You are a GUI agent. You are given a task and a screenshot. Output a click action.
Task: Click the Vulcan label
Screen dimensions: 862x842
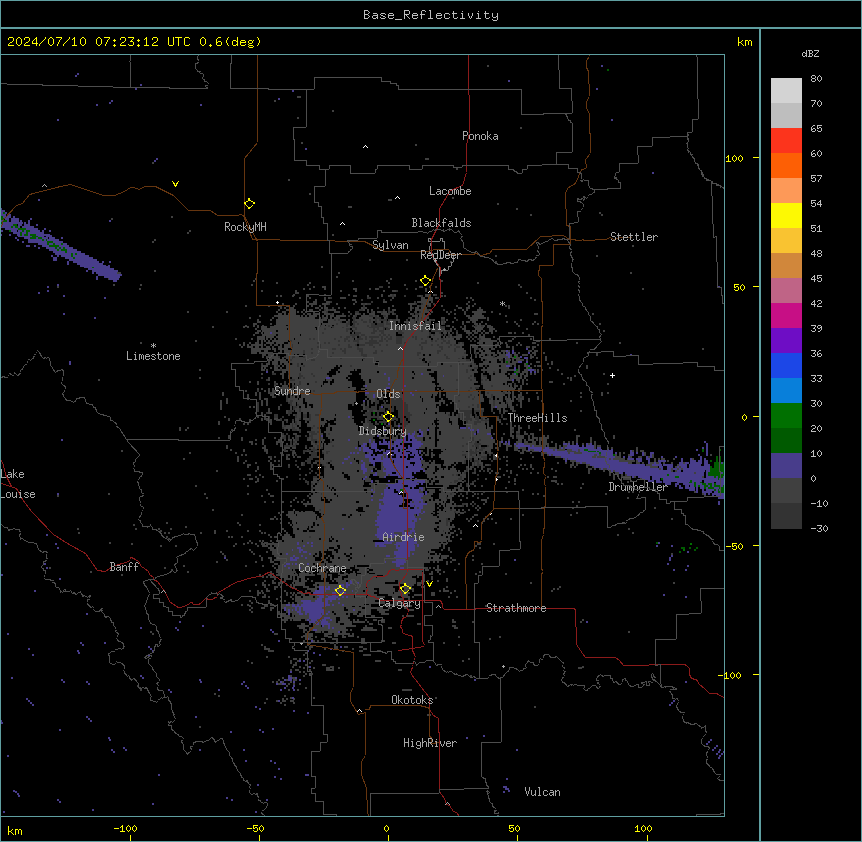[x=542, y=792]
